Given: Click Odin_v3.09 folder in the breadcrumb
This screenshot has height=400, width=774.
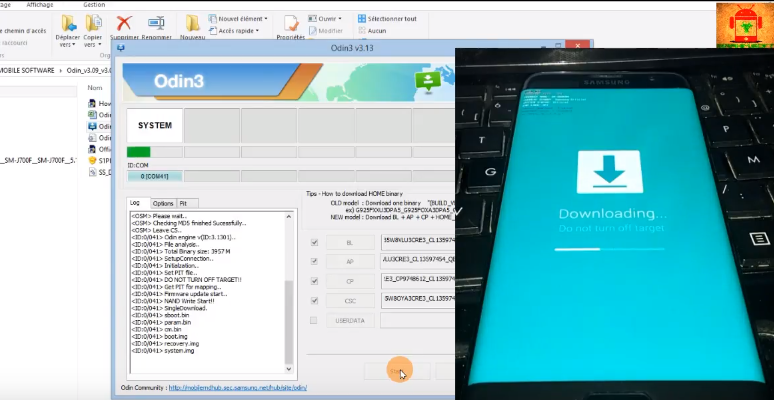Looking at the screenshot, I should click(89, 71).
